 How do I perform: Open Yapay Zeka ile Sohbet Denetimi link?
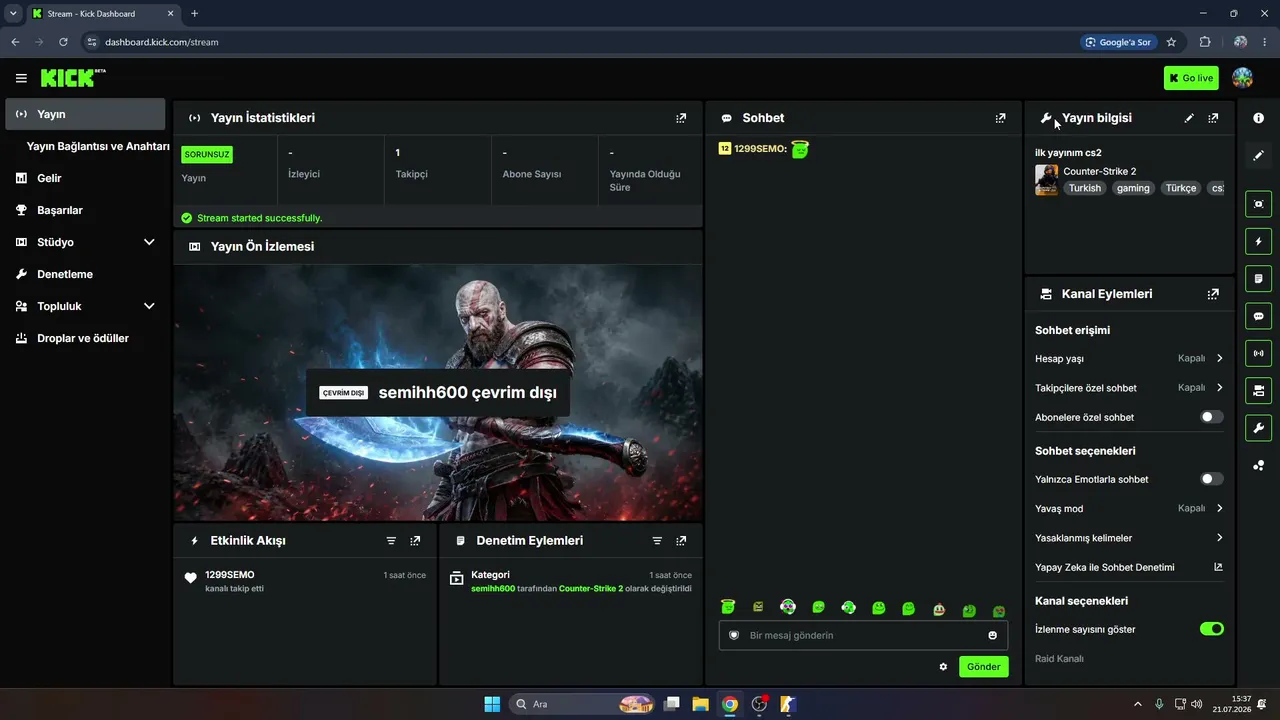pos(1129,567)
